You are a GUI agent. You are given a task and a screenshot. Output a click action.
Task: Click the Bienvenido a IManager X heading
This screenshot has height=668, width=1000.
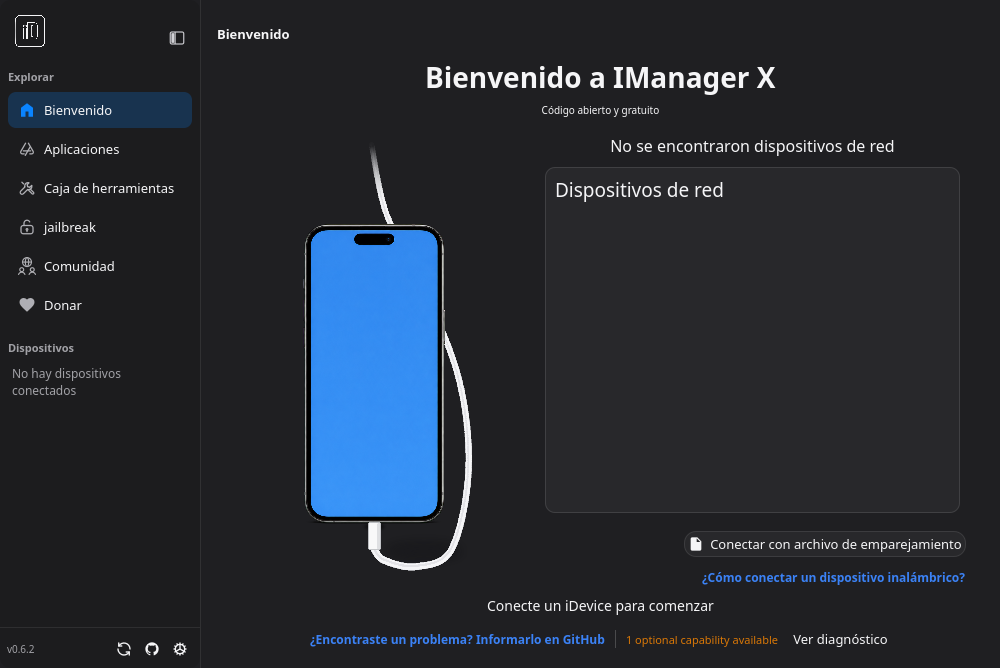click(x=600, y=78)
